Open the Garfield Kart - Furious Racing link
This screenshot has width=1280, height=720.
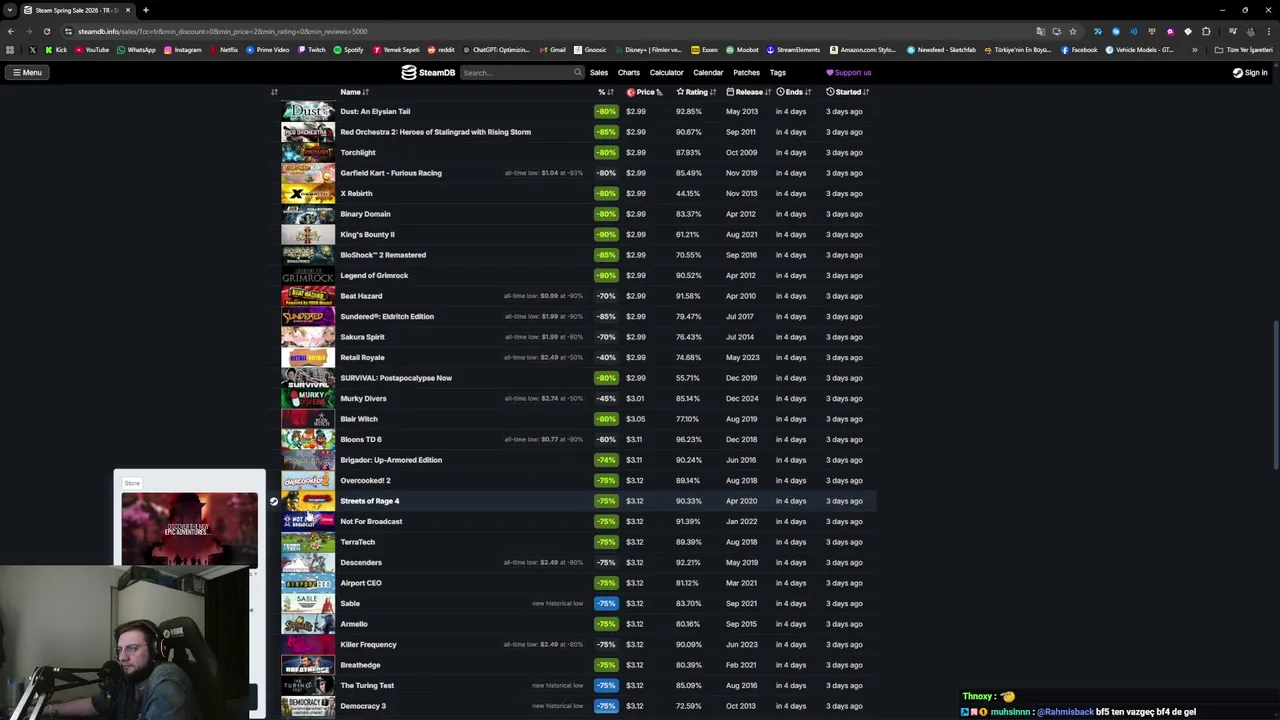pyautogui.click(x=390, y=173)
